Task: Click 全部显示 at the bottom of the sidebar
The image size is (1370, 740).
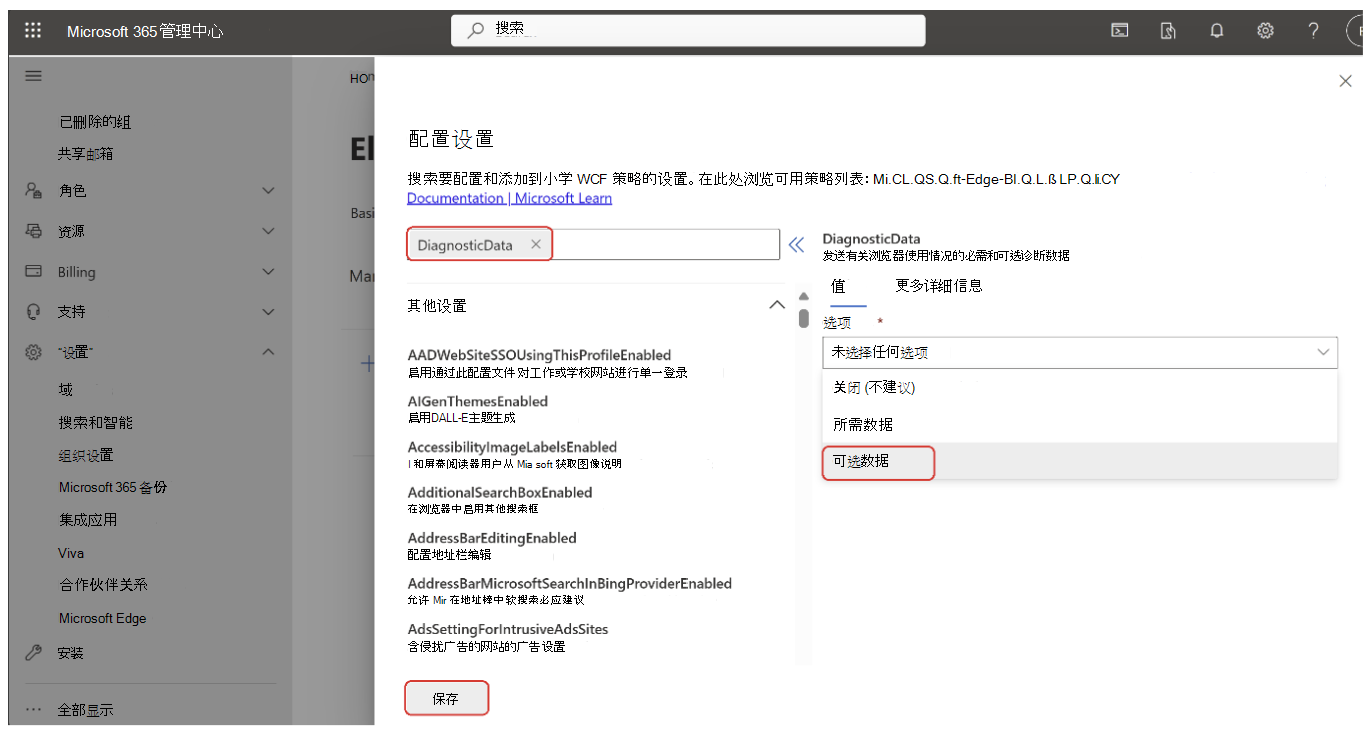Action: tap(85, 710)
